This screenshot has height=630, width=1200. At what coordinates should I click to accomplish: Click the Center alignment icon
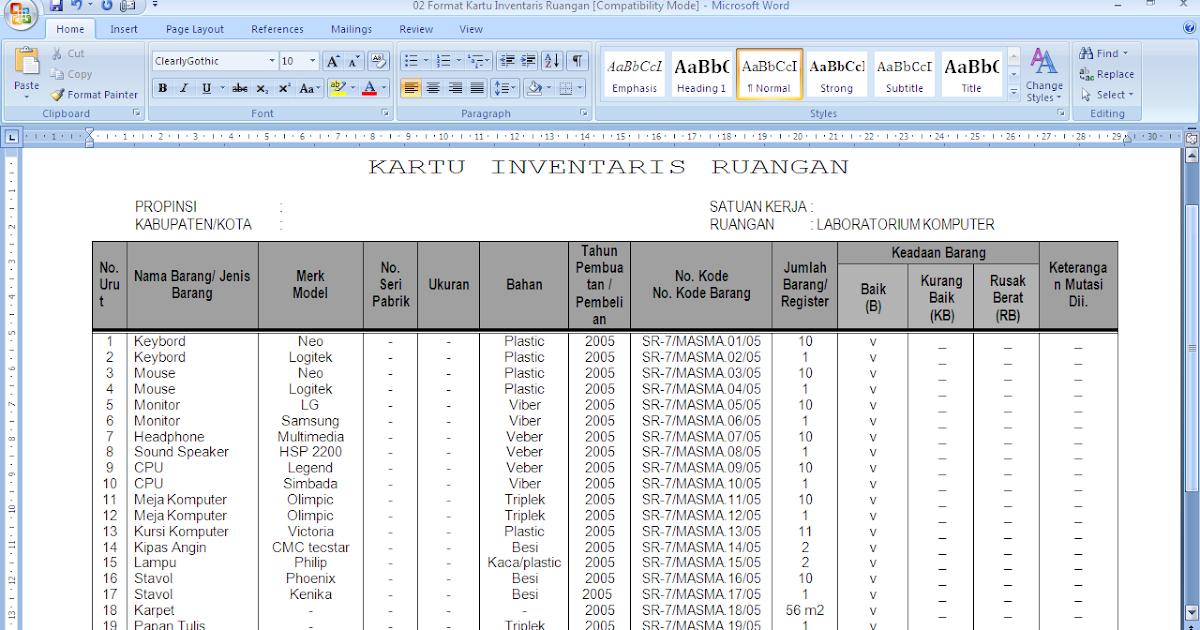pos(433,88)
